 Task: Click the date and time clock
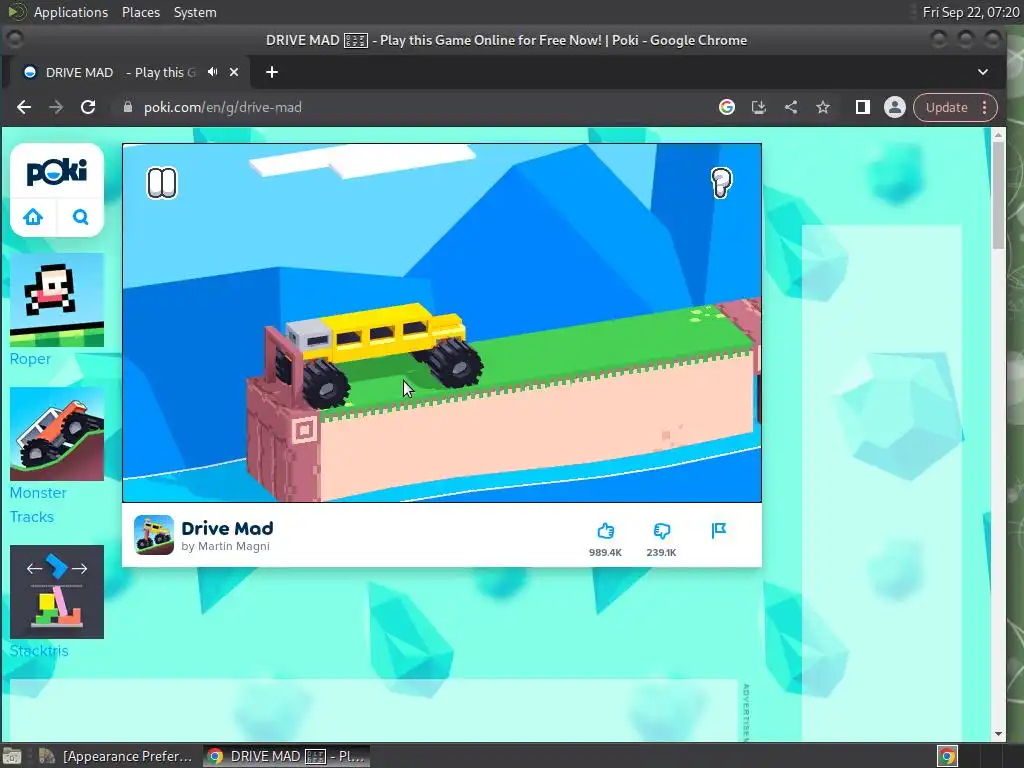[x=971, y=12]
